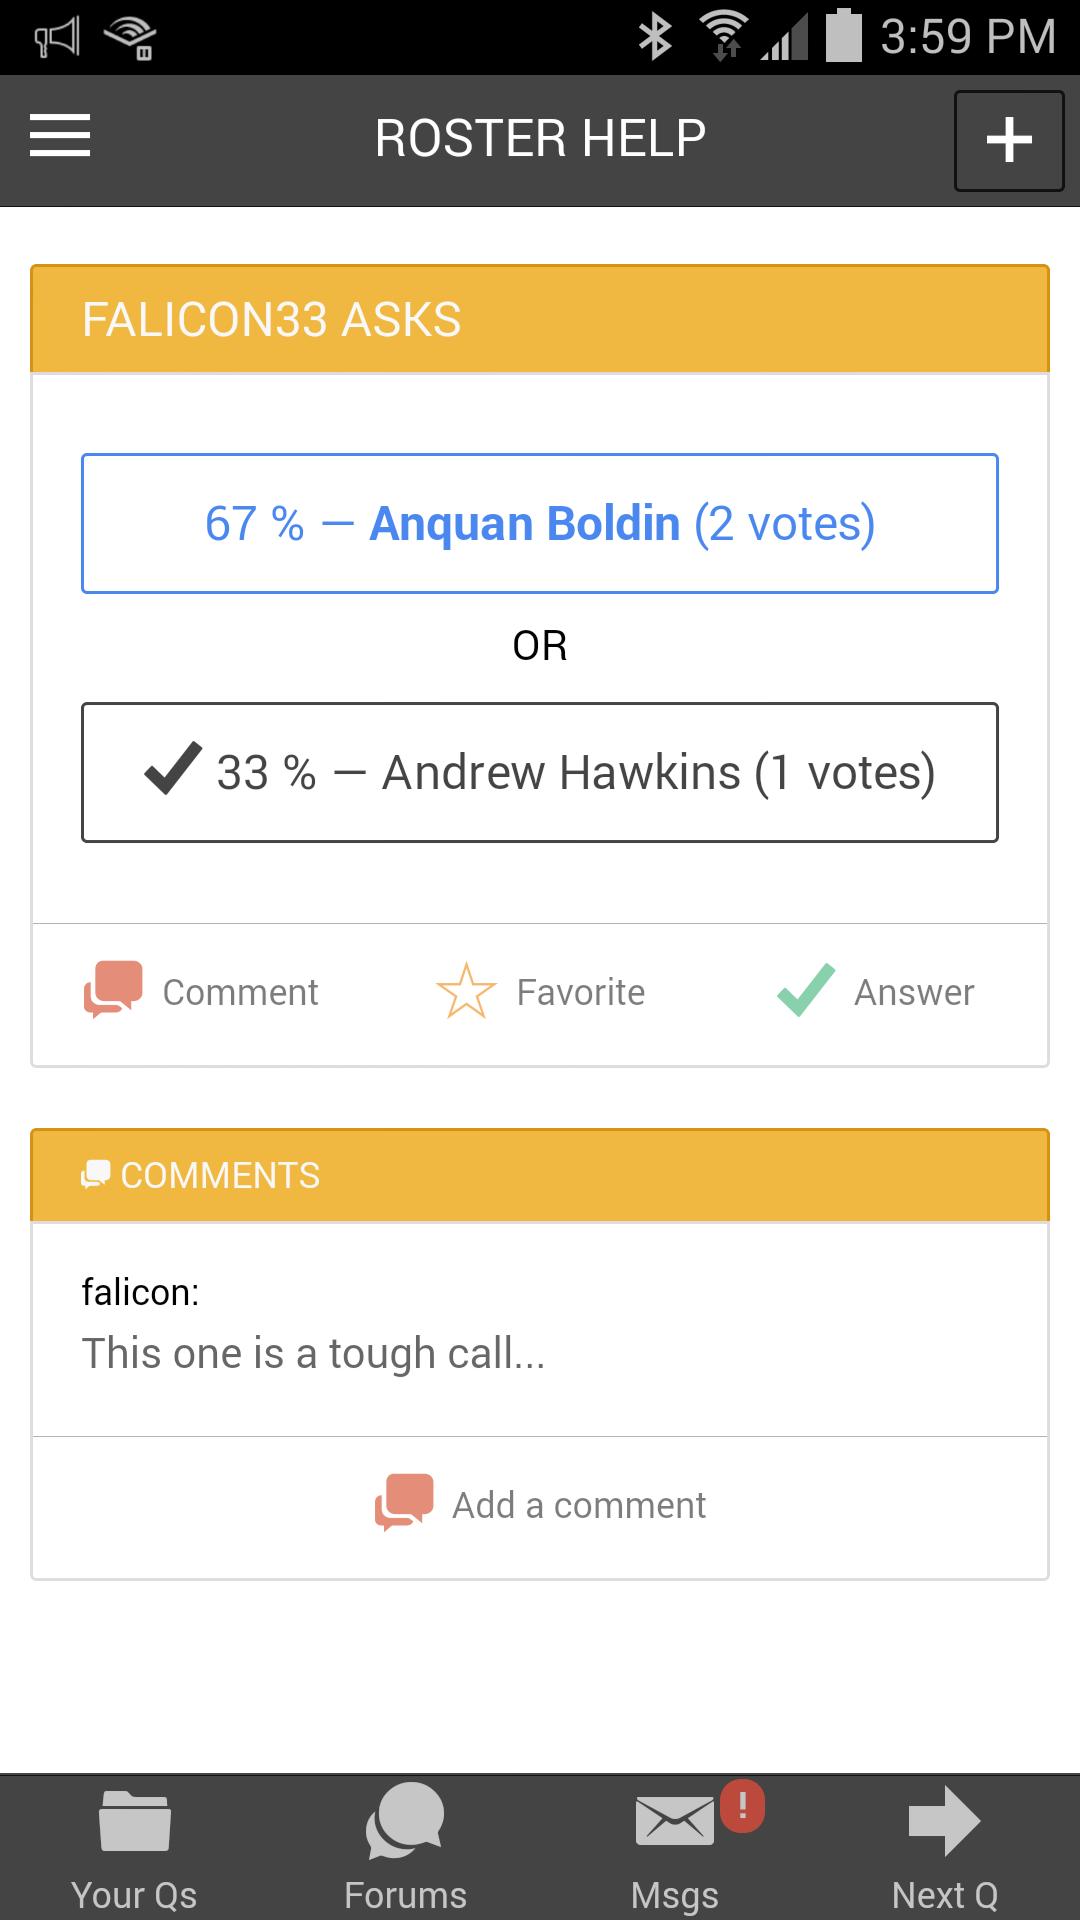The image size is (1080, 1920).
Task: Tap the FALICON33 ASKS header
Action: 540,319
